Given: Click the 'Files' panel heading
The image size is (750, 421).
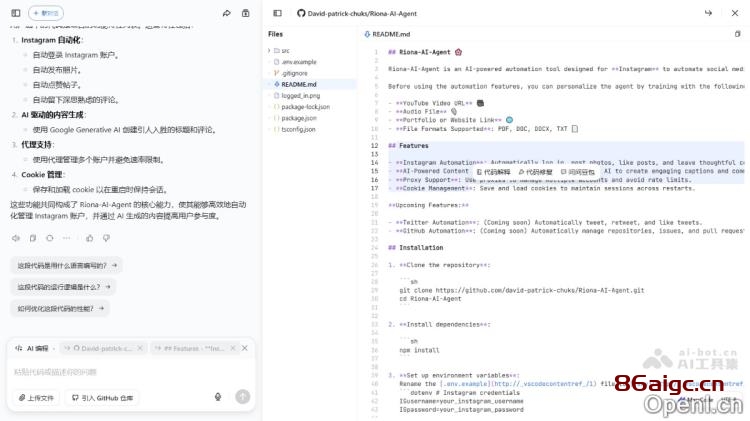Looking at the screenshot, I should point(276,34).
